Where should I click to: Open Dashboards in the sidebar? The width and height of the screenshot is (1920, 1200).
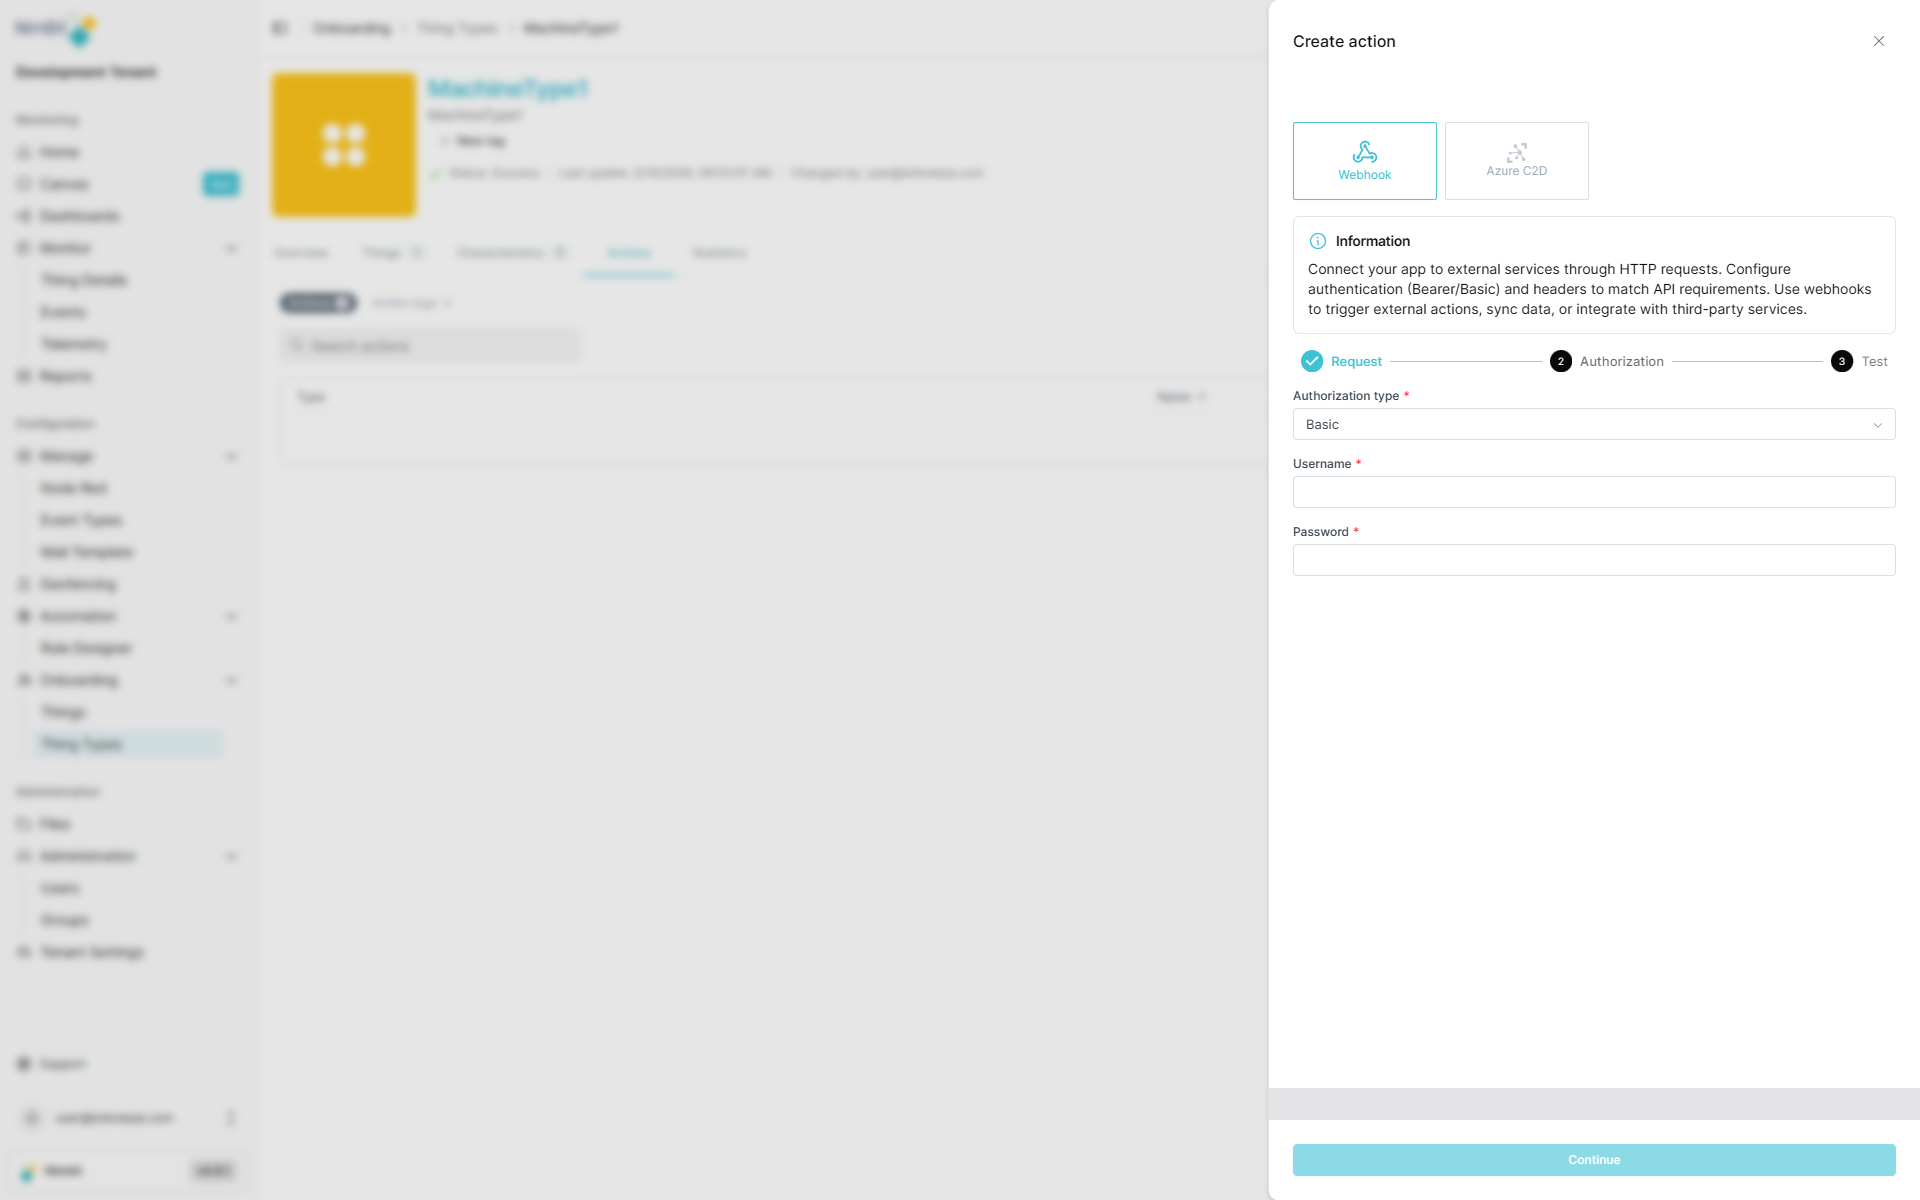79,216
